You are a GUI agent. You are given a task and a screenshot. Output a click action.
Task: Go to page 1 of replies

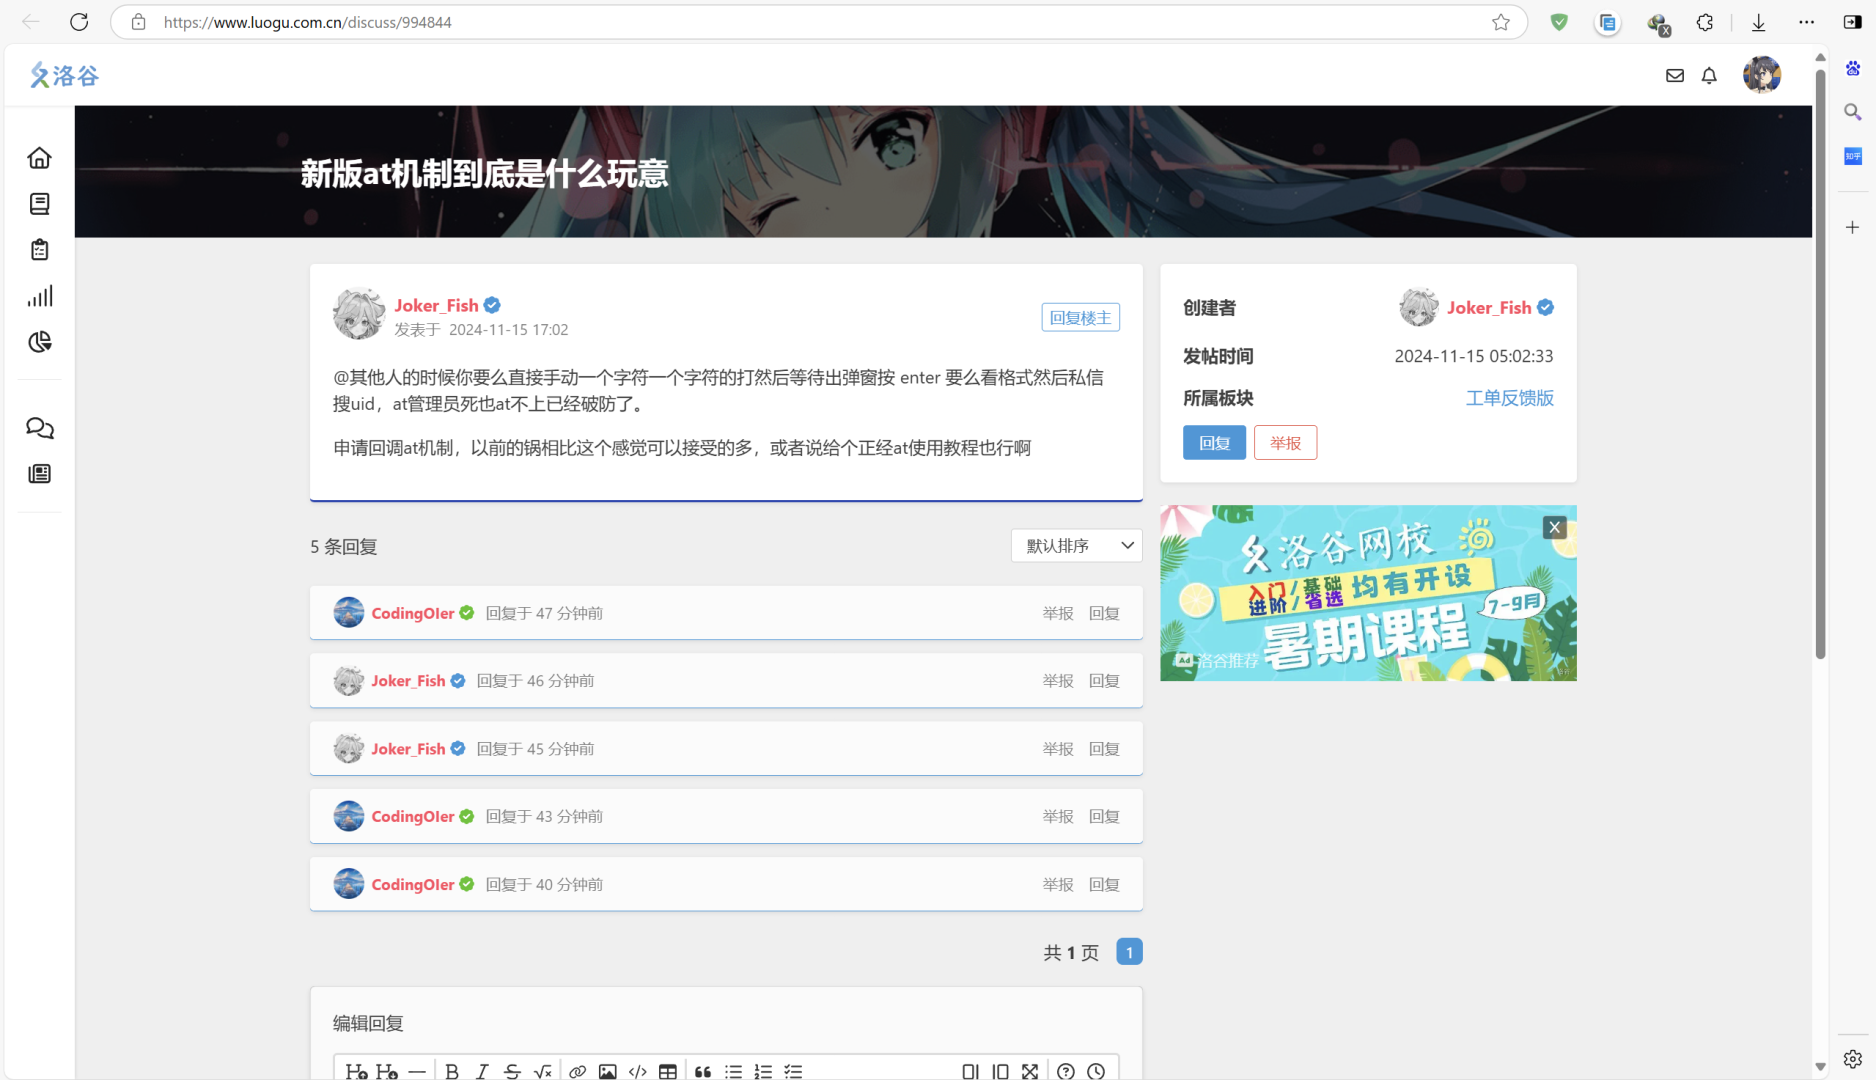point(1129,952)
